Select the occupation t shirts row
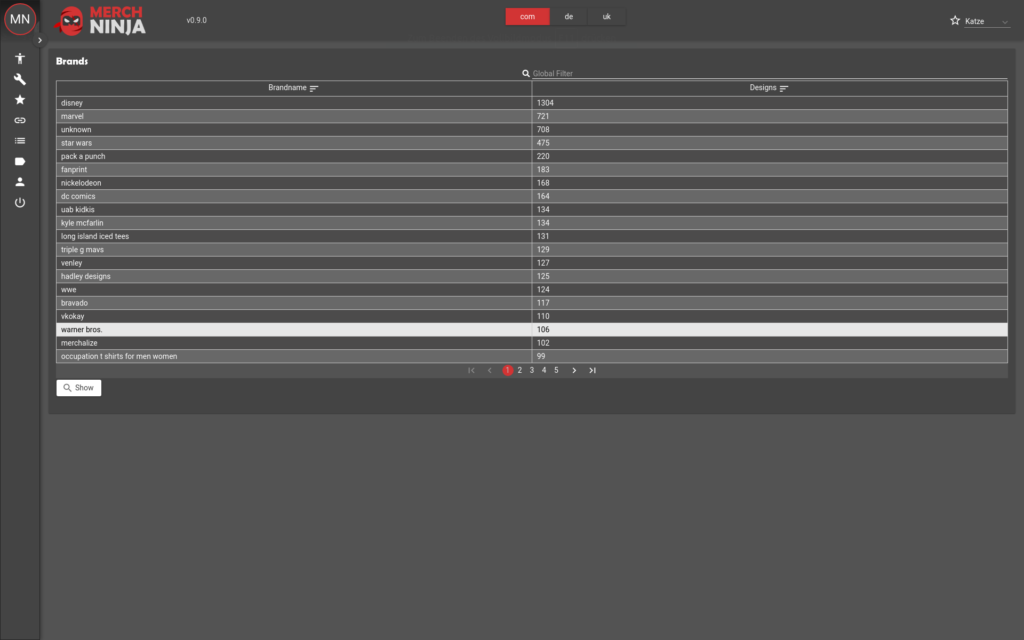Screen dimensions: 1024x640 (x=532, y=357)
